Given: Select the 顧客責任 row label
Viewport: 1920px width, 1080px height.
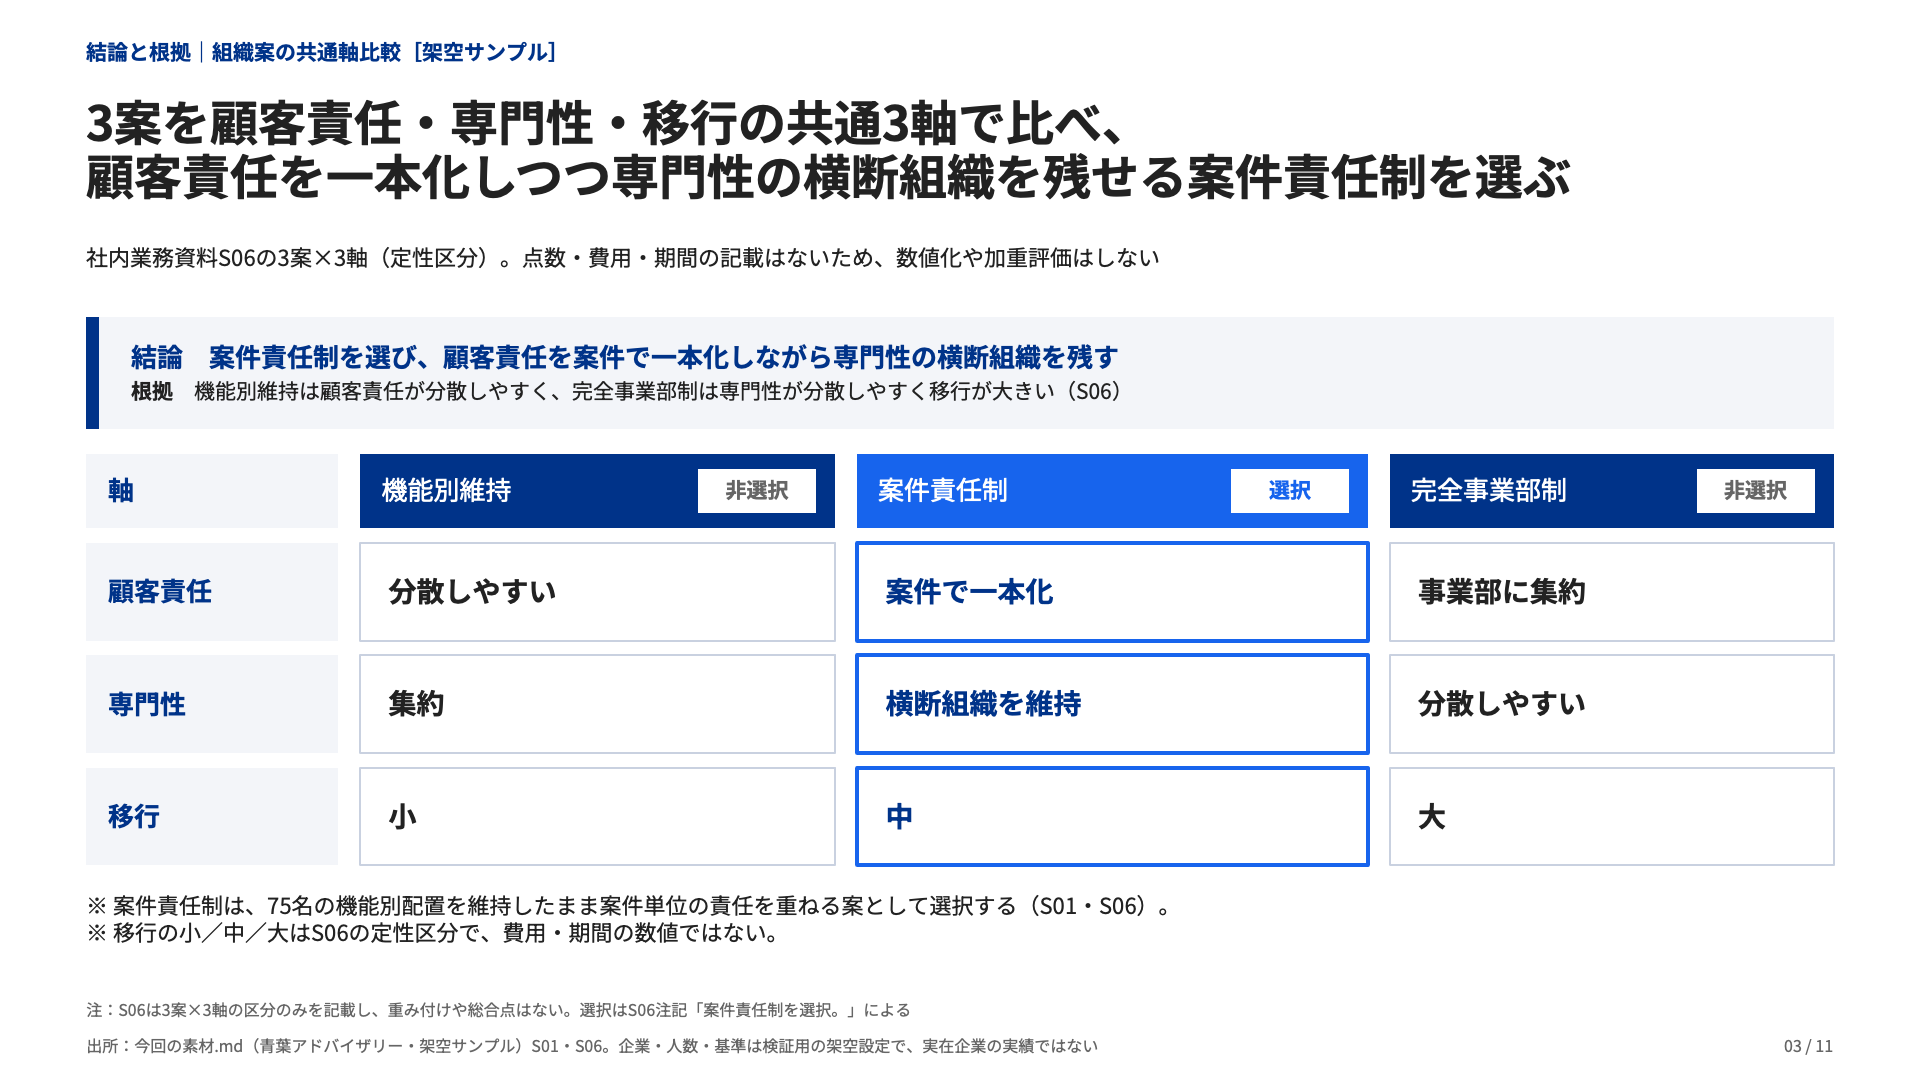Looking at the screenshot, I should tap(212, 592).
